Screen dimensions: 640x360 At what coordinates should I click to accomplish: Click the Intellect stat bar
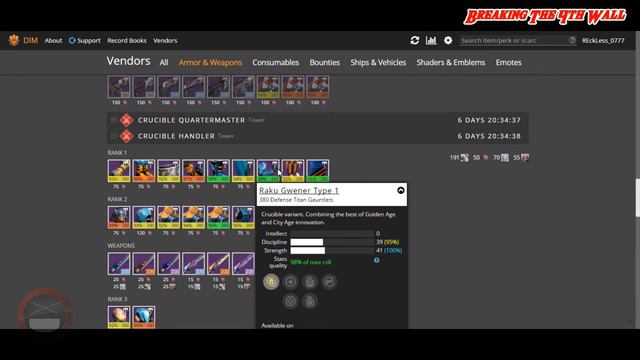(x=332, y=233)
